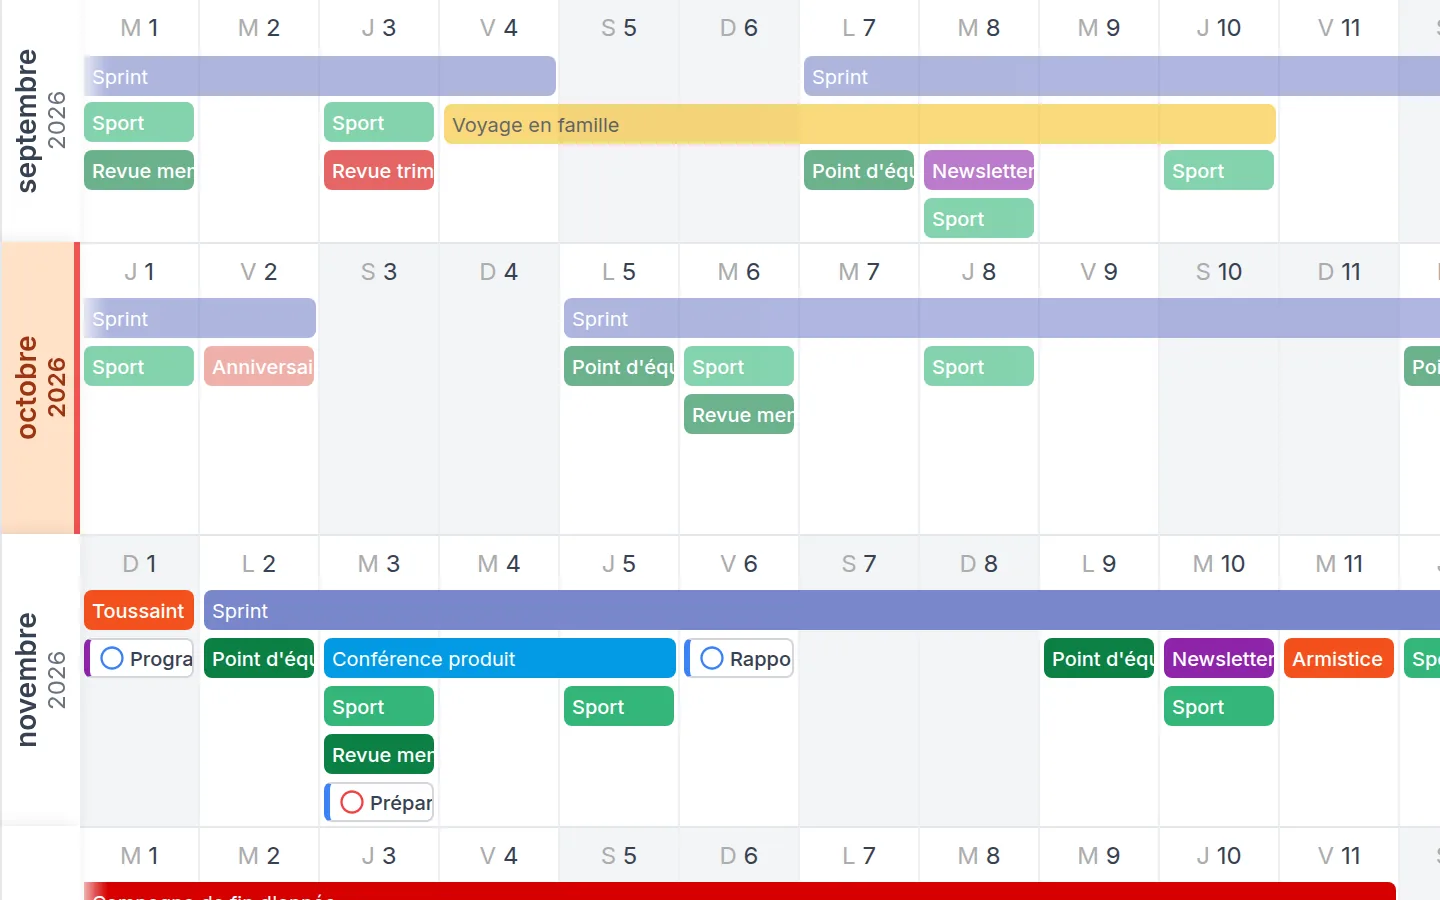Image resolution: width=1440 pixels, height=900 pixels.
Task: Open the 'Voyage en famille' event
Action: [860, 124]
